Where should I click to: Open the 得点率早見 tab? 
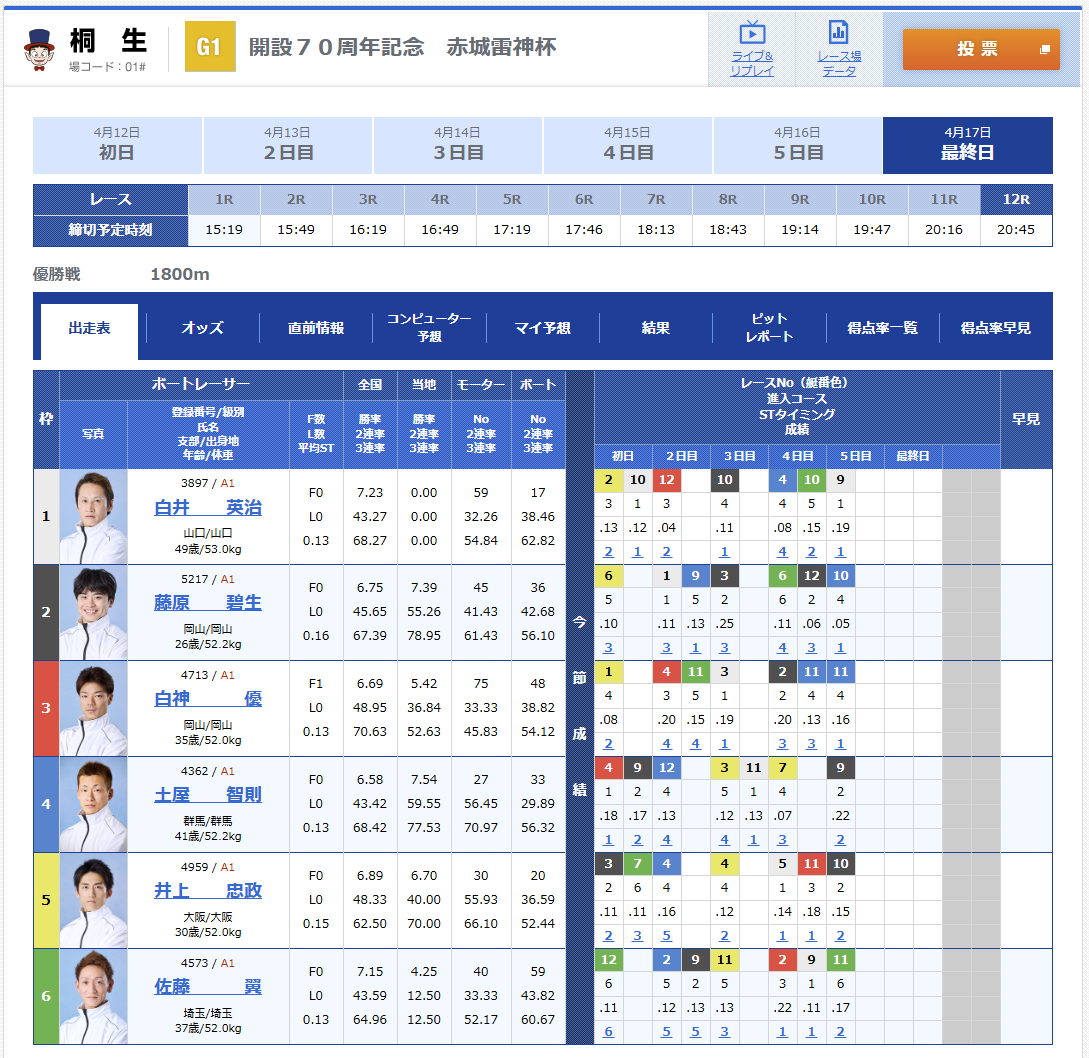pos(996,328)
